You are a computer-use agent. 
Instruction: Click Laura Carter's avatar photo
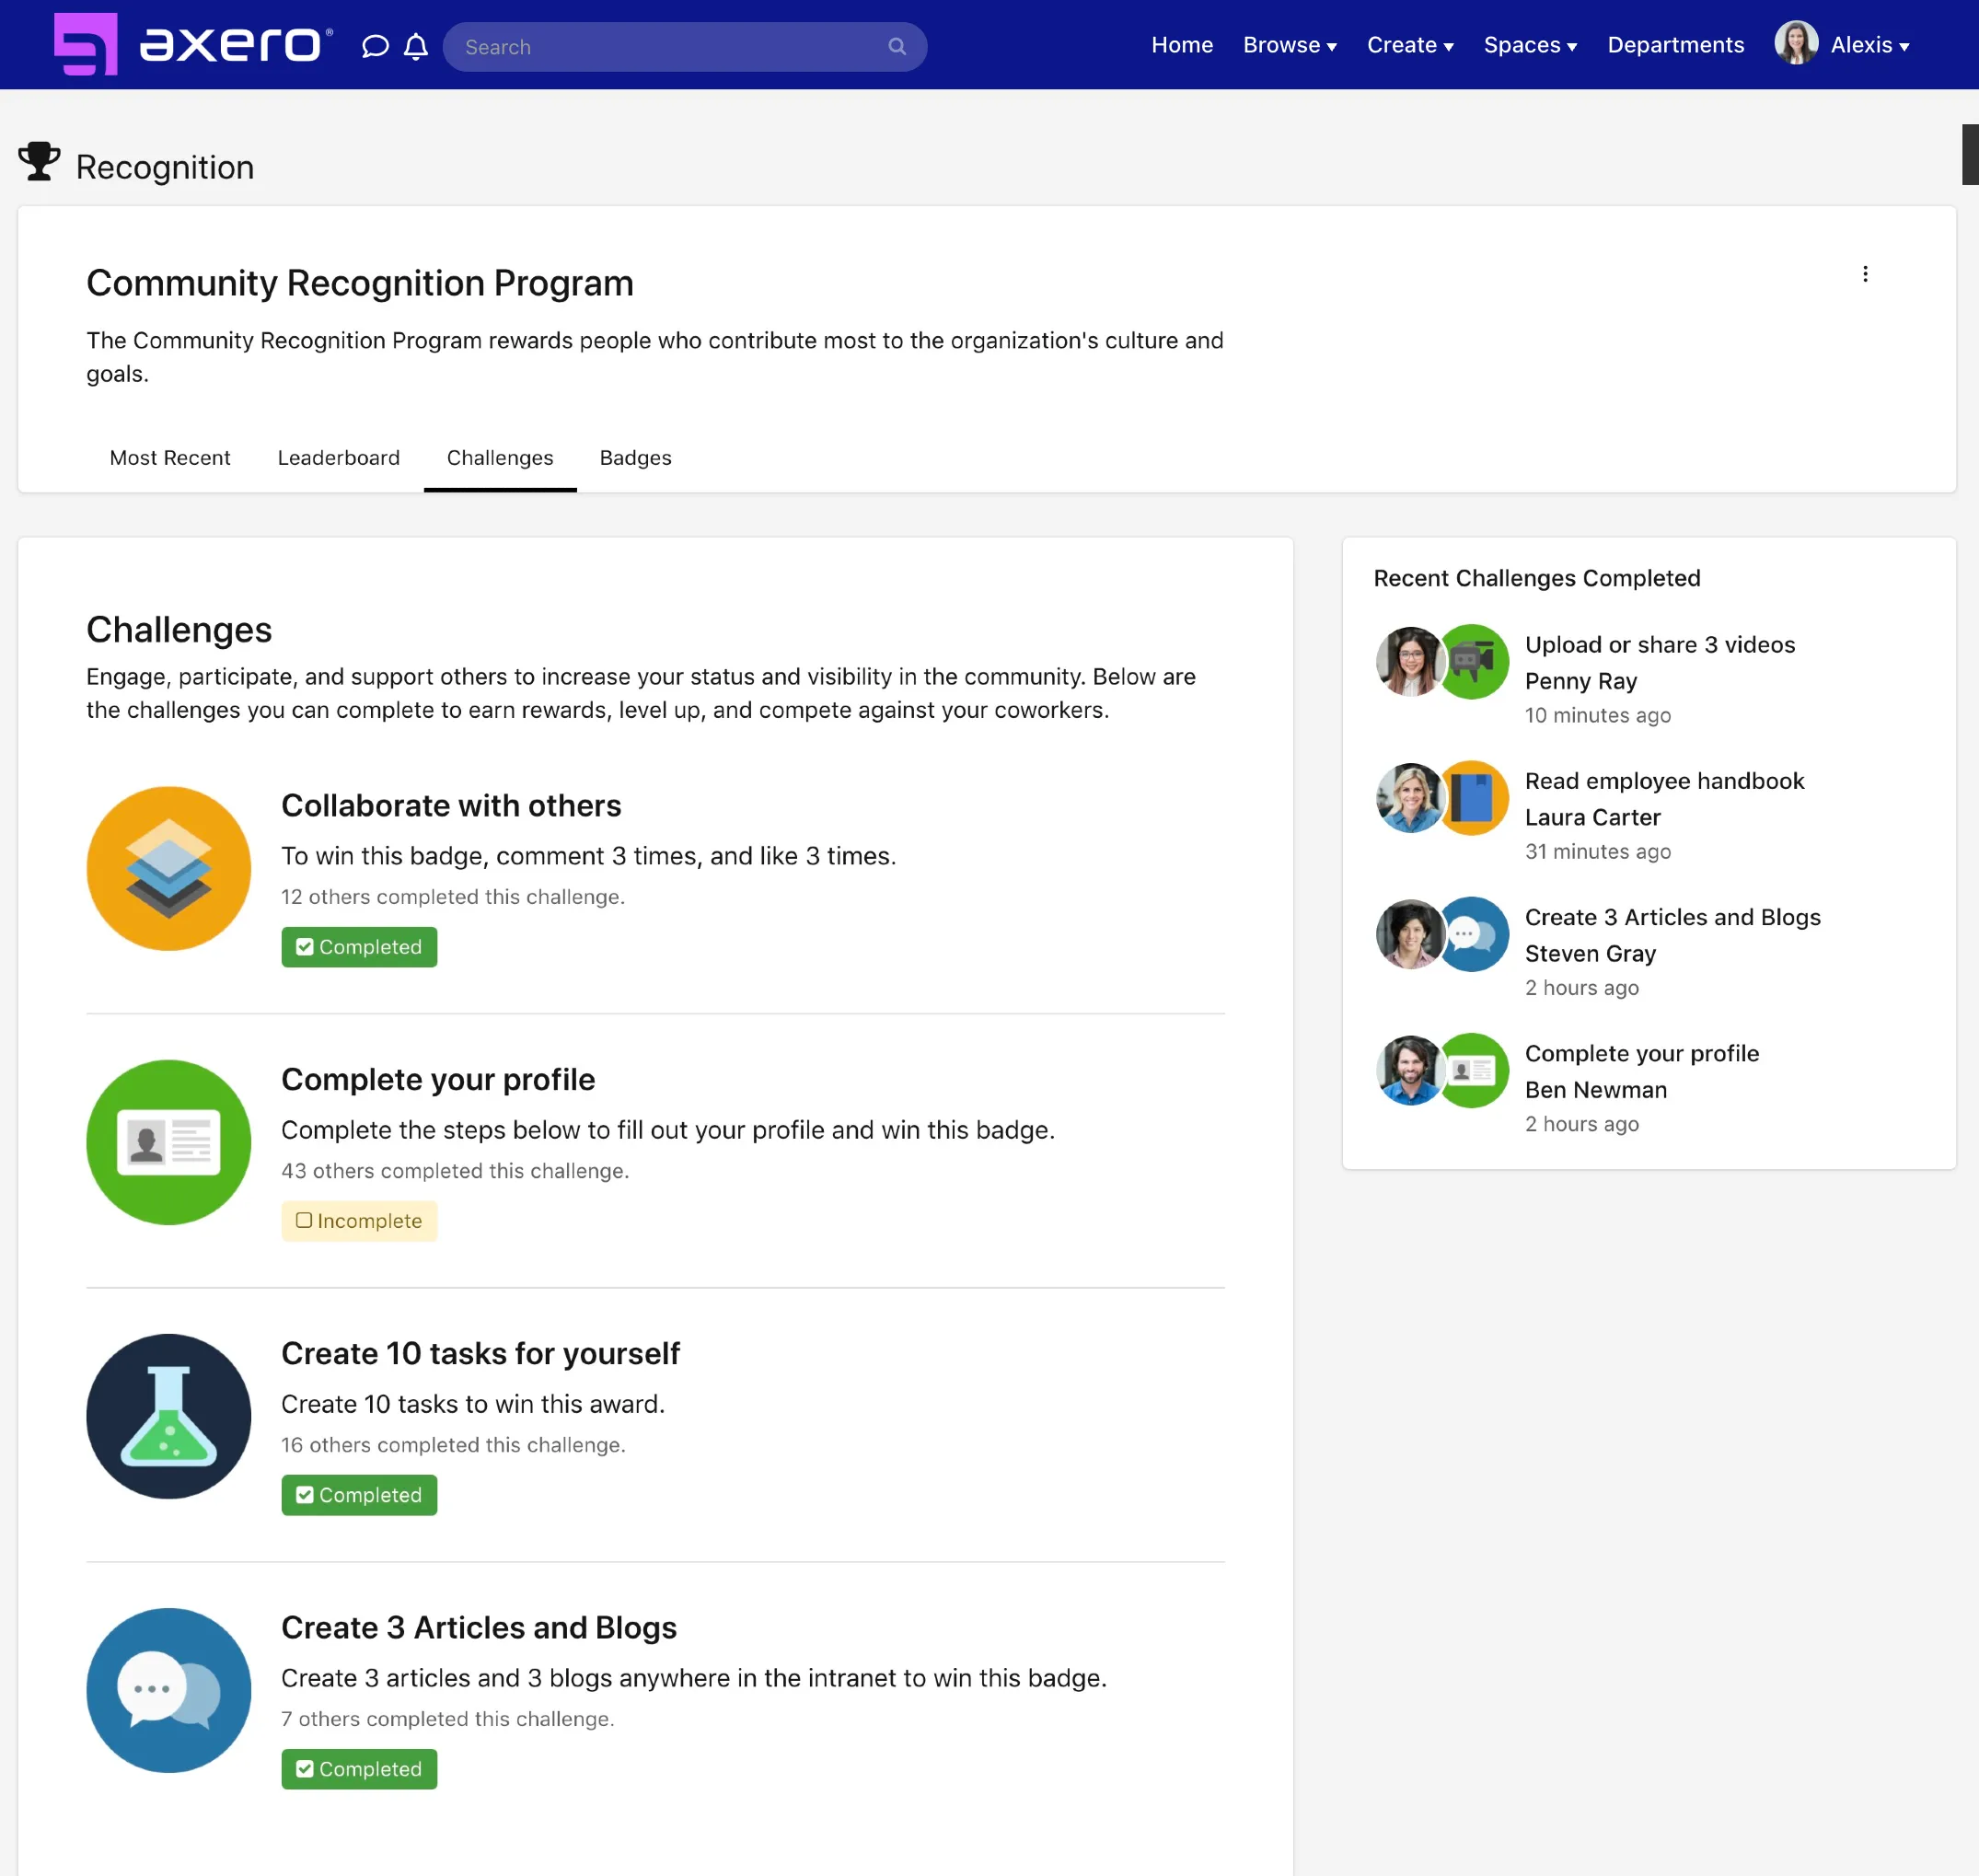pos(1409,798)
